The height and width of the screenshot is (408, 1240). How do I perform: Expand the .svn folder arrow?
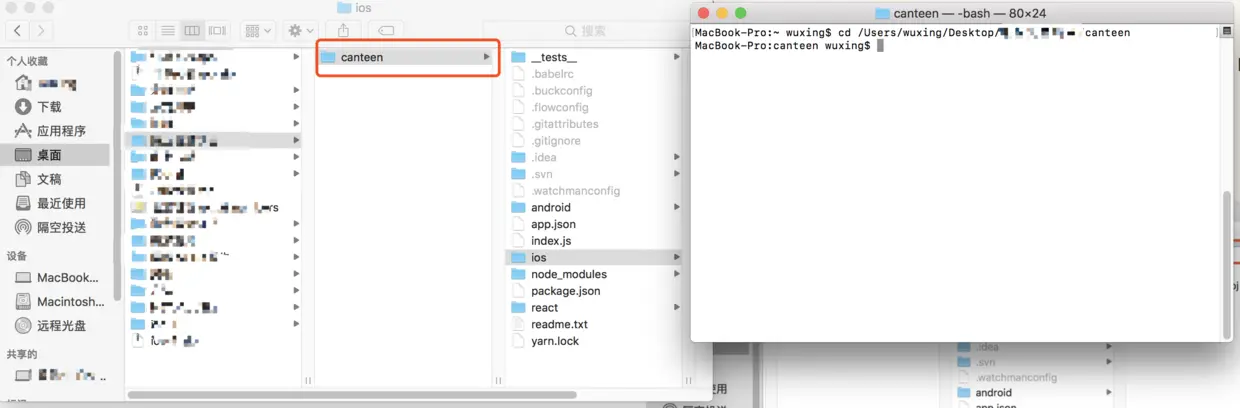click(677, 174)
